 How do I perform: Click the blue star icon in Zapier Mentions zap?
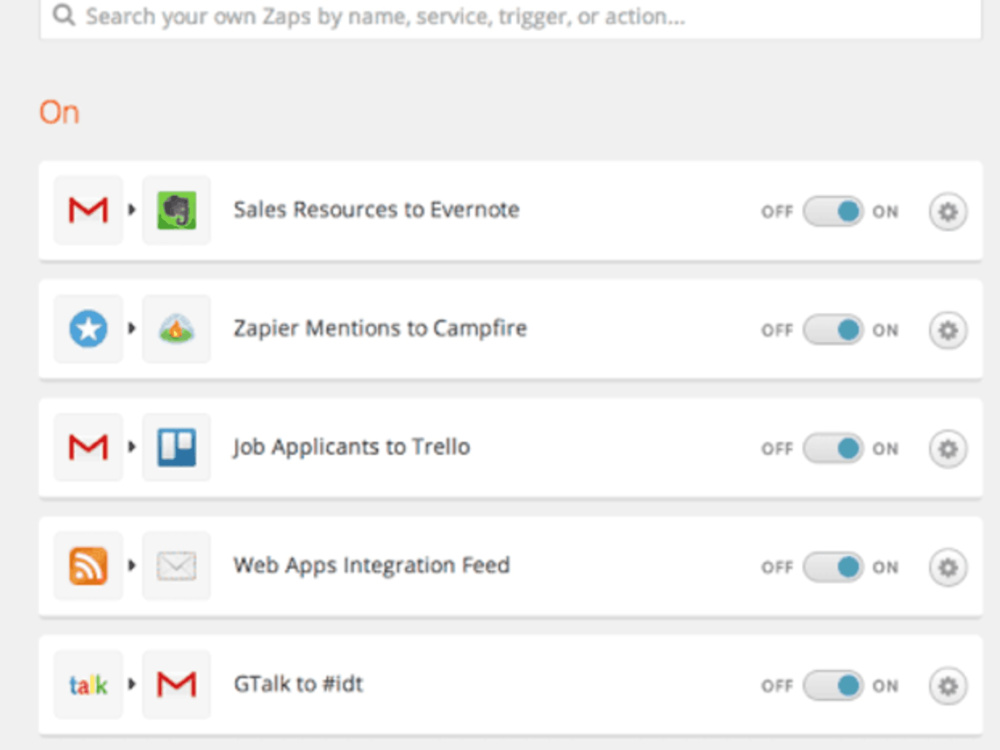pos(88,328)
